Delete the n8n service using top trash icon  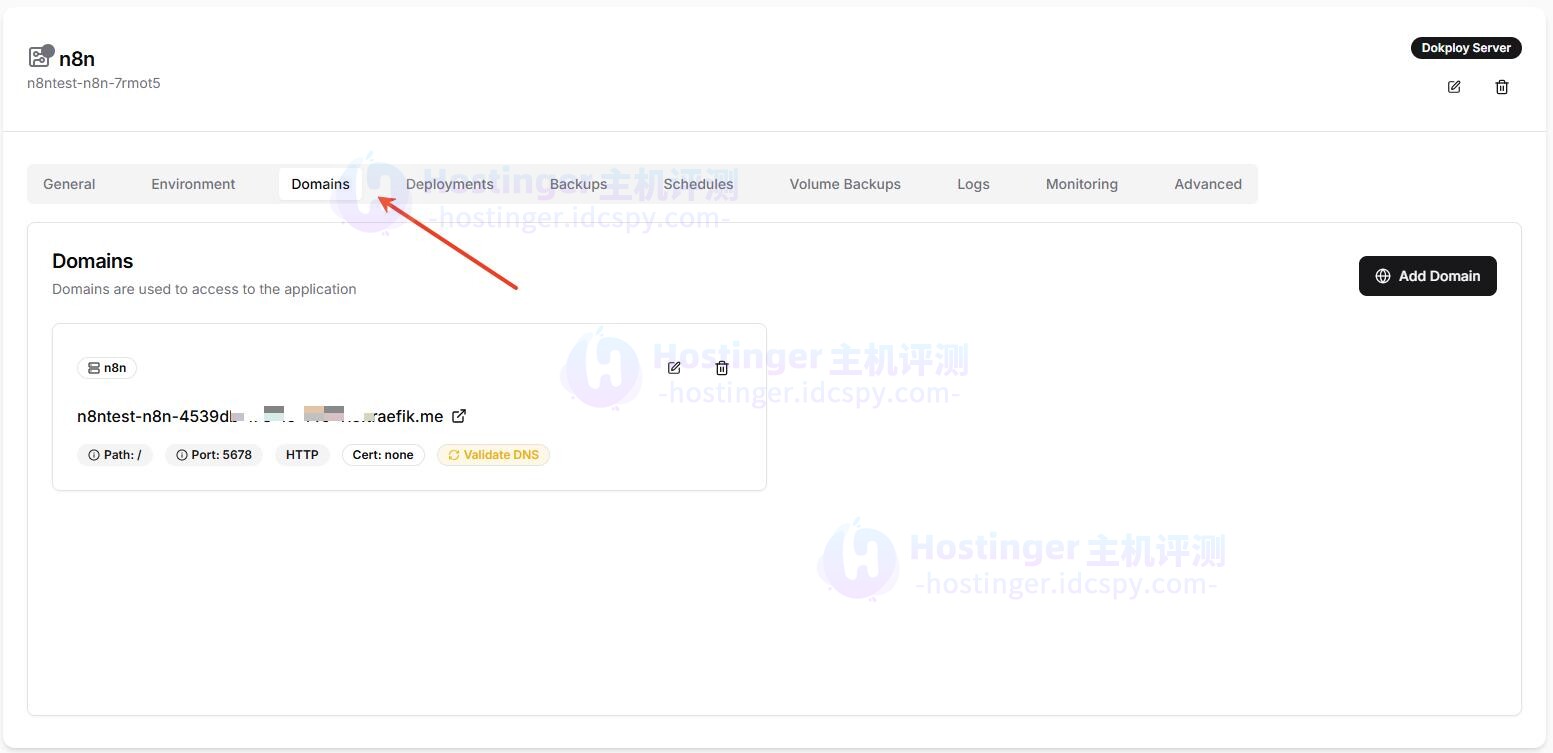click(x=1501, y=87)
